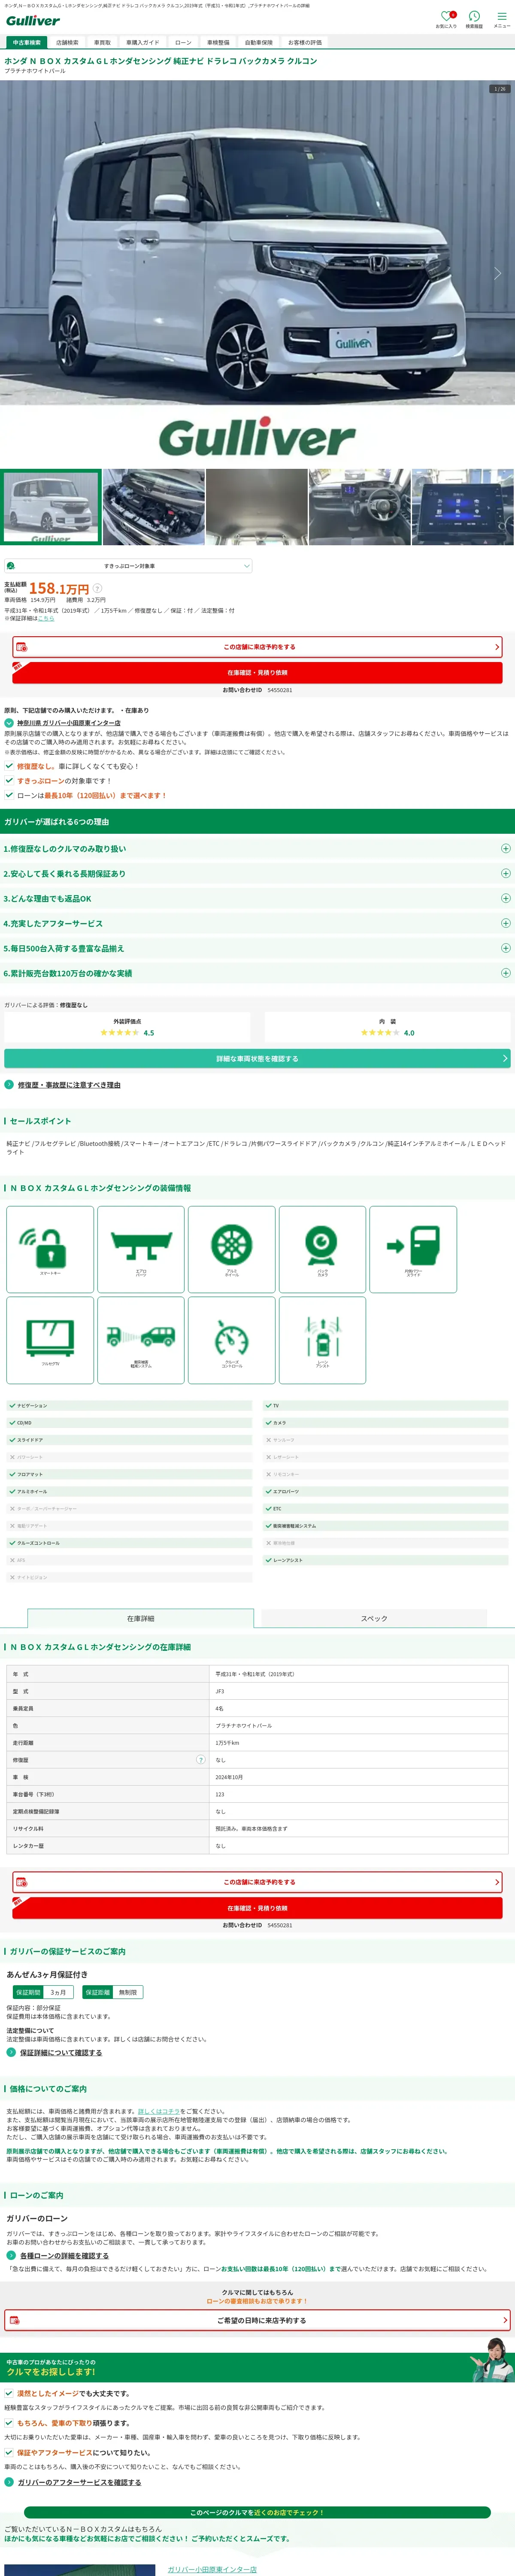Select the 中古車検索 nav tab
The width and height of the screenshot is (515, 2576).
tap(27, 43)
